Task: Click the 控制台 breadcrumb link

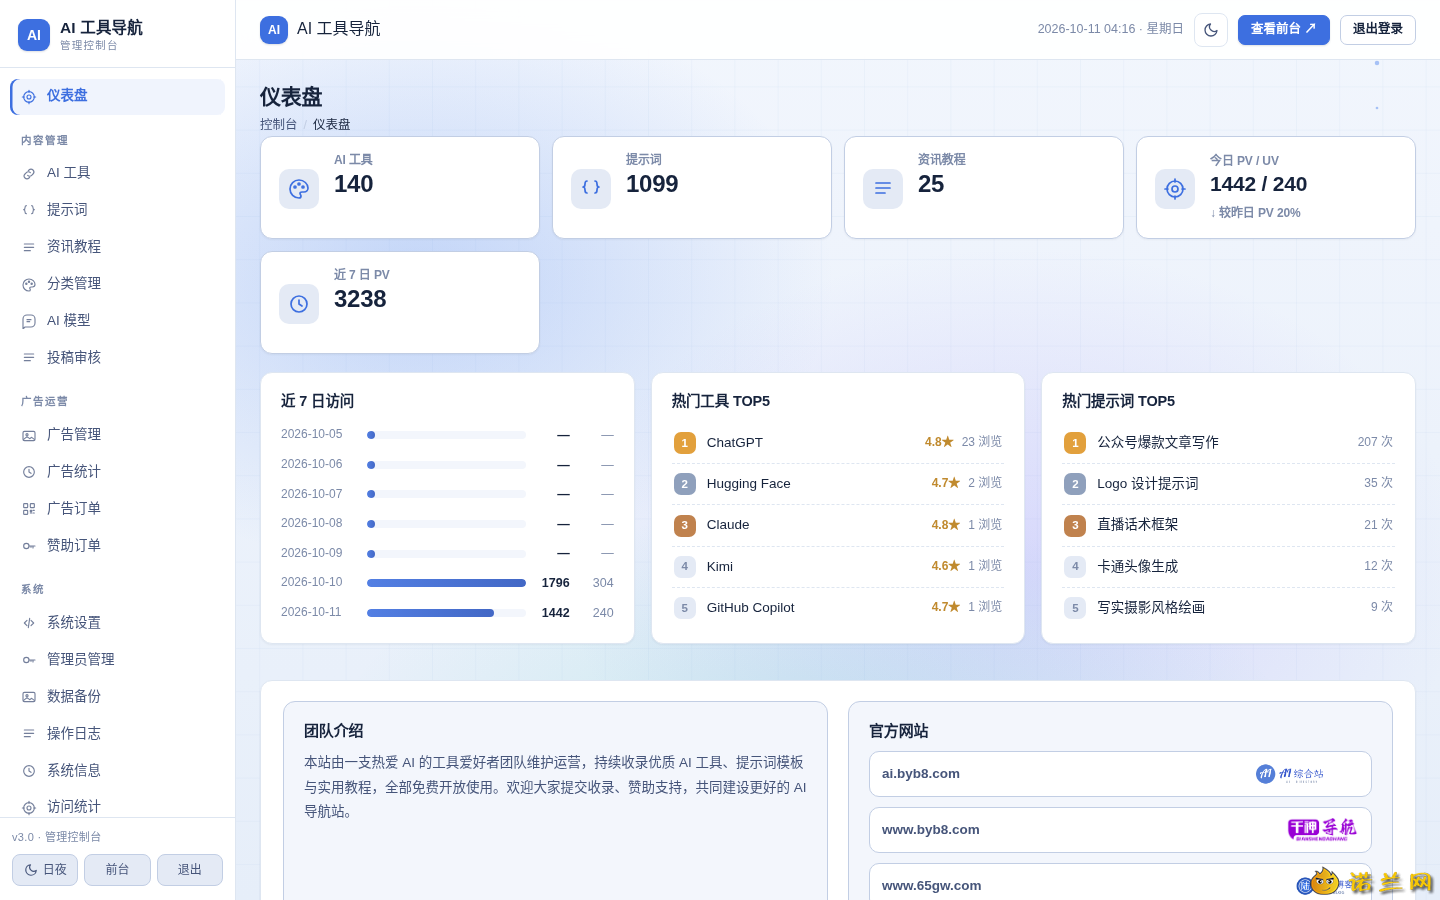Action: coord(278,125)
